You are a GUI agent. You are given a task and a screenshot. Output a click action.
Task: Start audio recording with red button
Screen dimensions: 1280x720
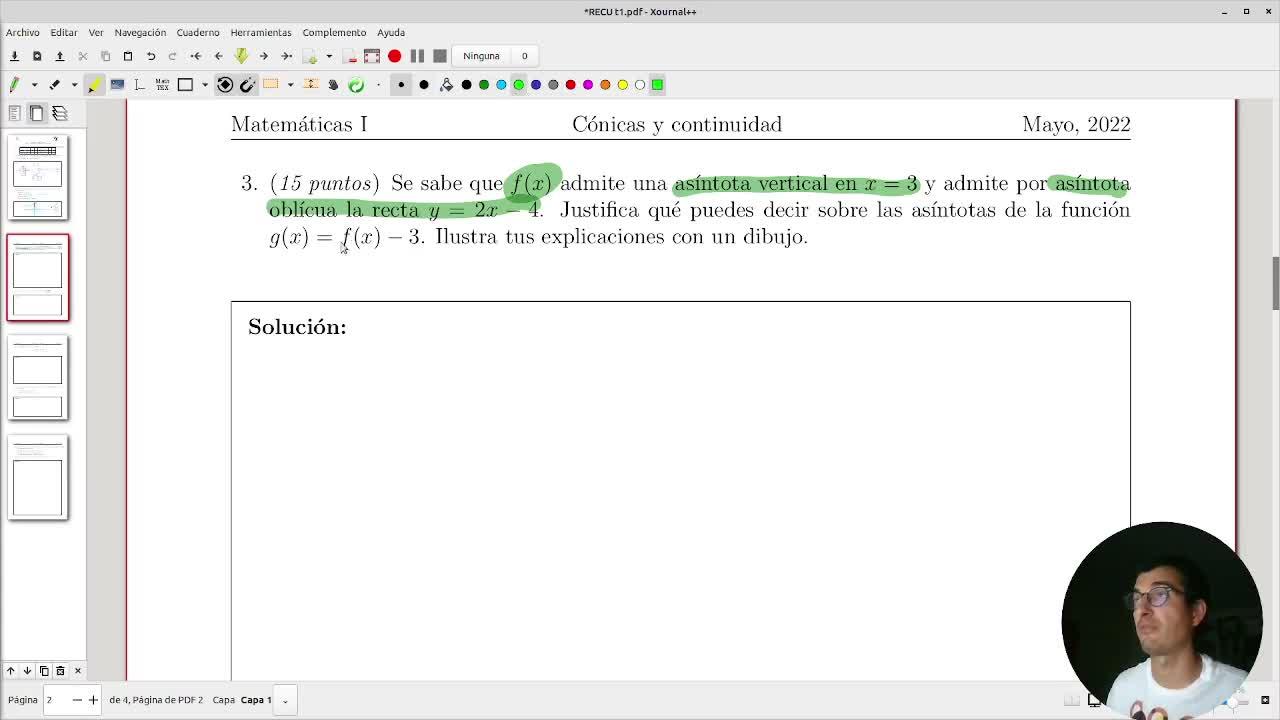coord(395,56)
